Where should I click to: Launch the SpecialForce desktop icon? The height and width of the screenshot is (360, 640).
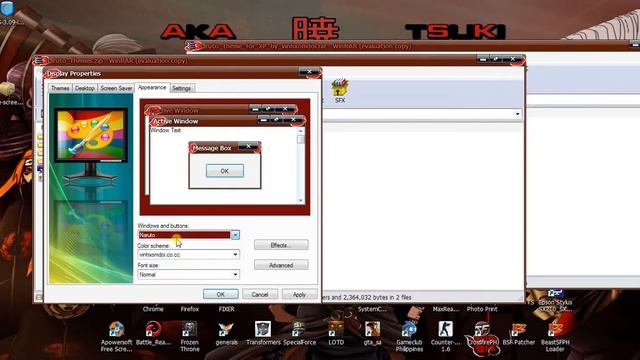pos(299,333)
